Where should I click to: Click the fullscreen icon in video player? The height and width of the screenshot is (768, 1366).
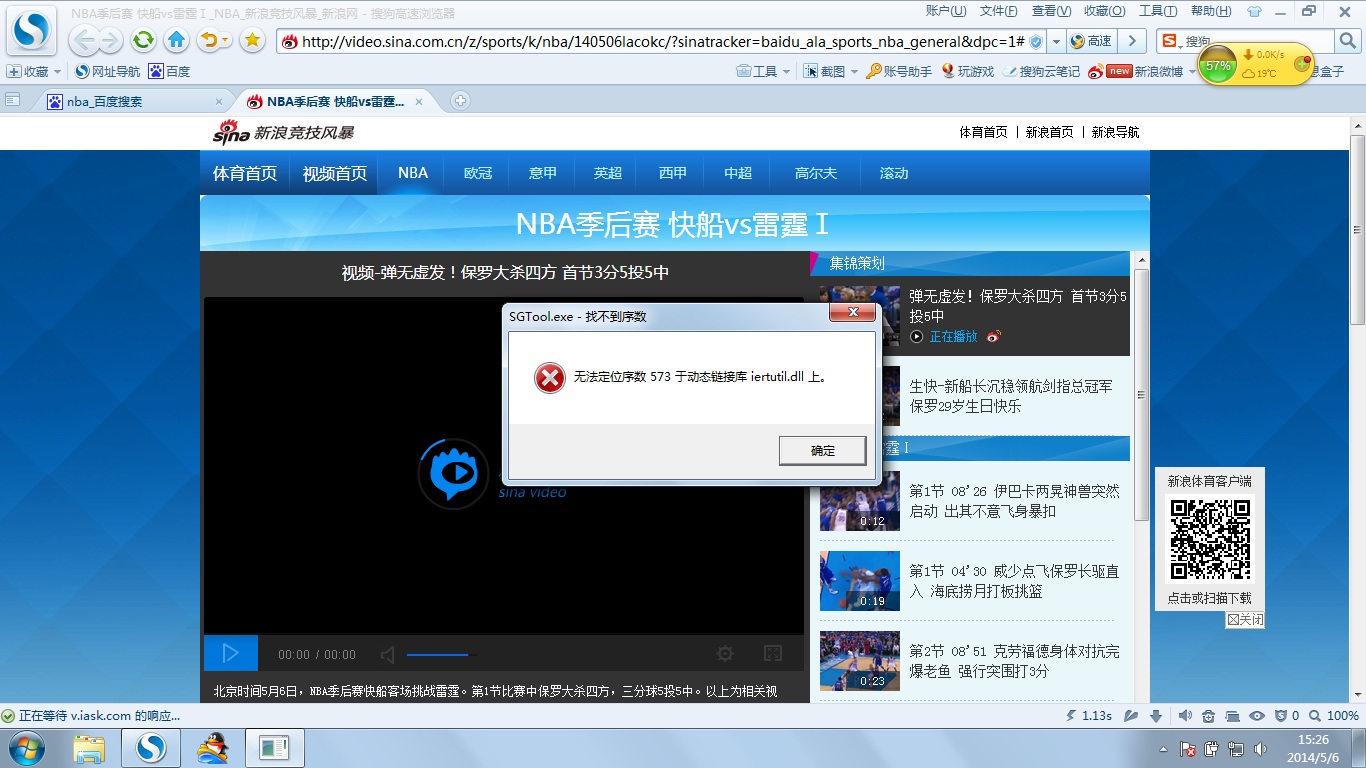(x=773, y=654)
